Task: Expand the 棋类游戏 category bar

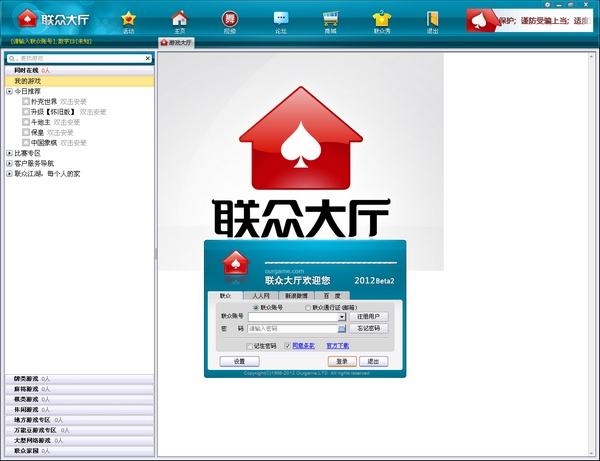Action: [80, 399]
